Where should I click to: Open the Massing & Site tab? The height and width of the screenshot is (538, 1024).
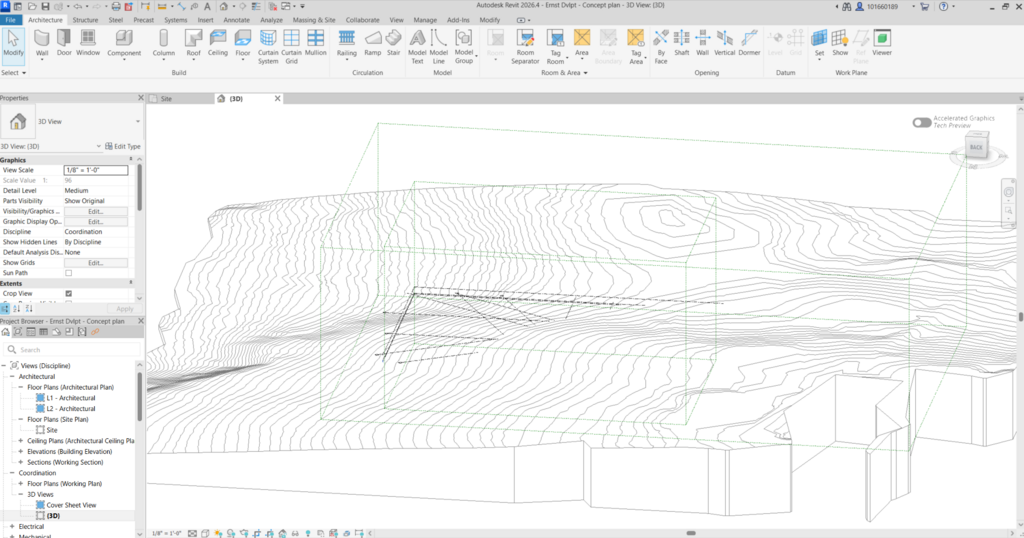click(314, 20)
